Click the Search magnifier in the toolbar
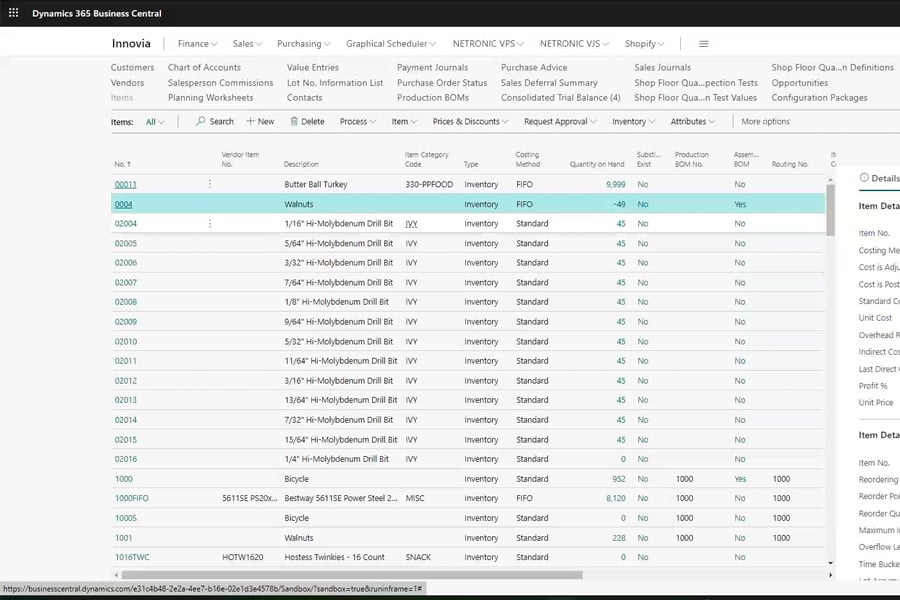Screen dimensions: 900x600 pos(215,121)
